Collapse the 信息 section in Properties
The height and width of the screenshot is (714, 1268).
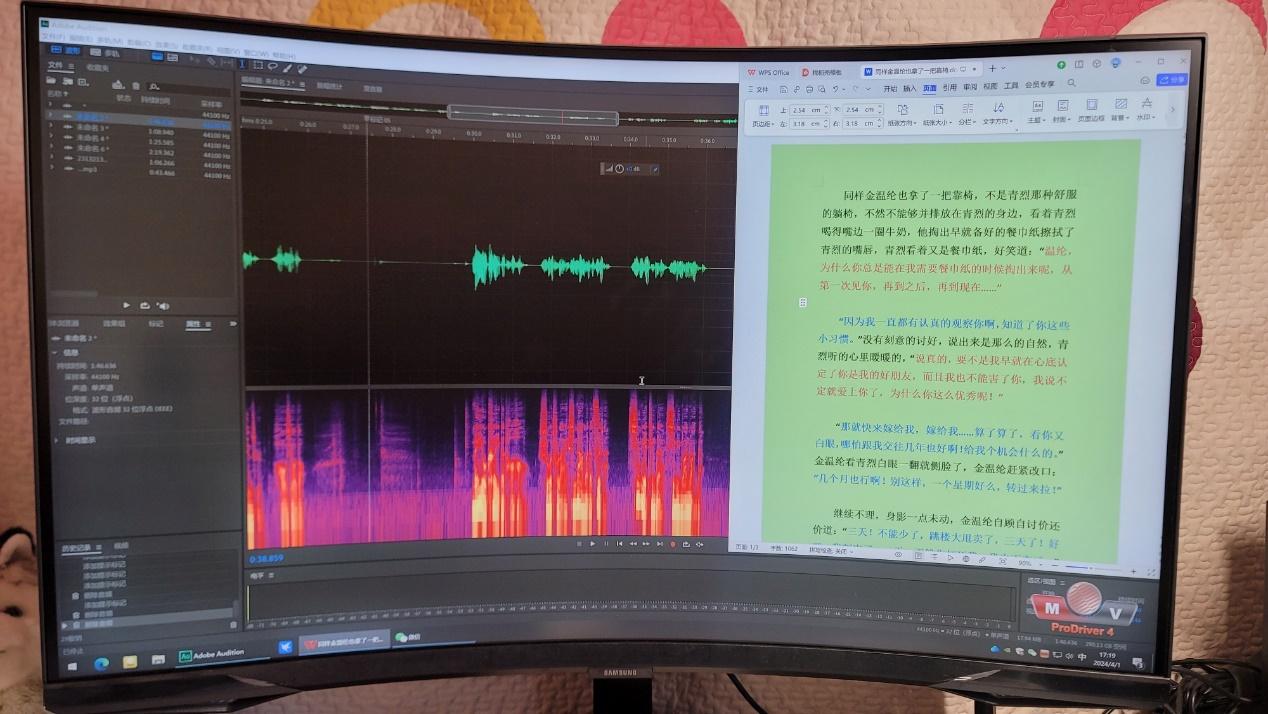[x=55, y=352]
